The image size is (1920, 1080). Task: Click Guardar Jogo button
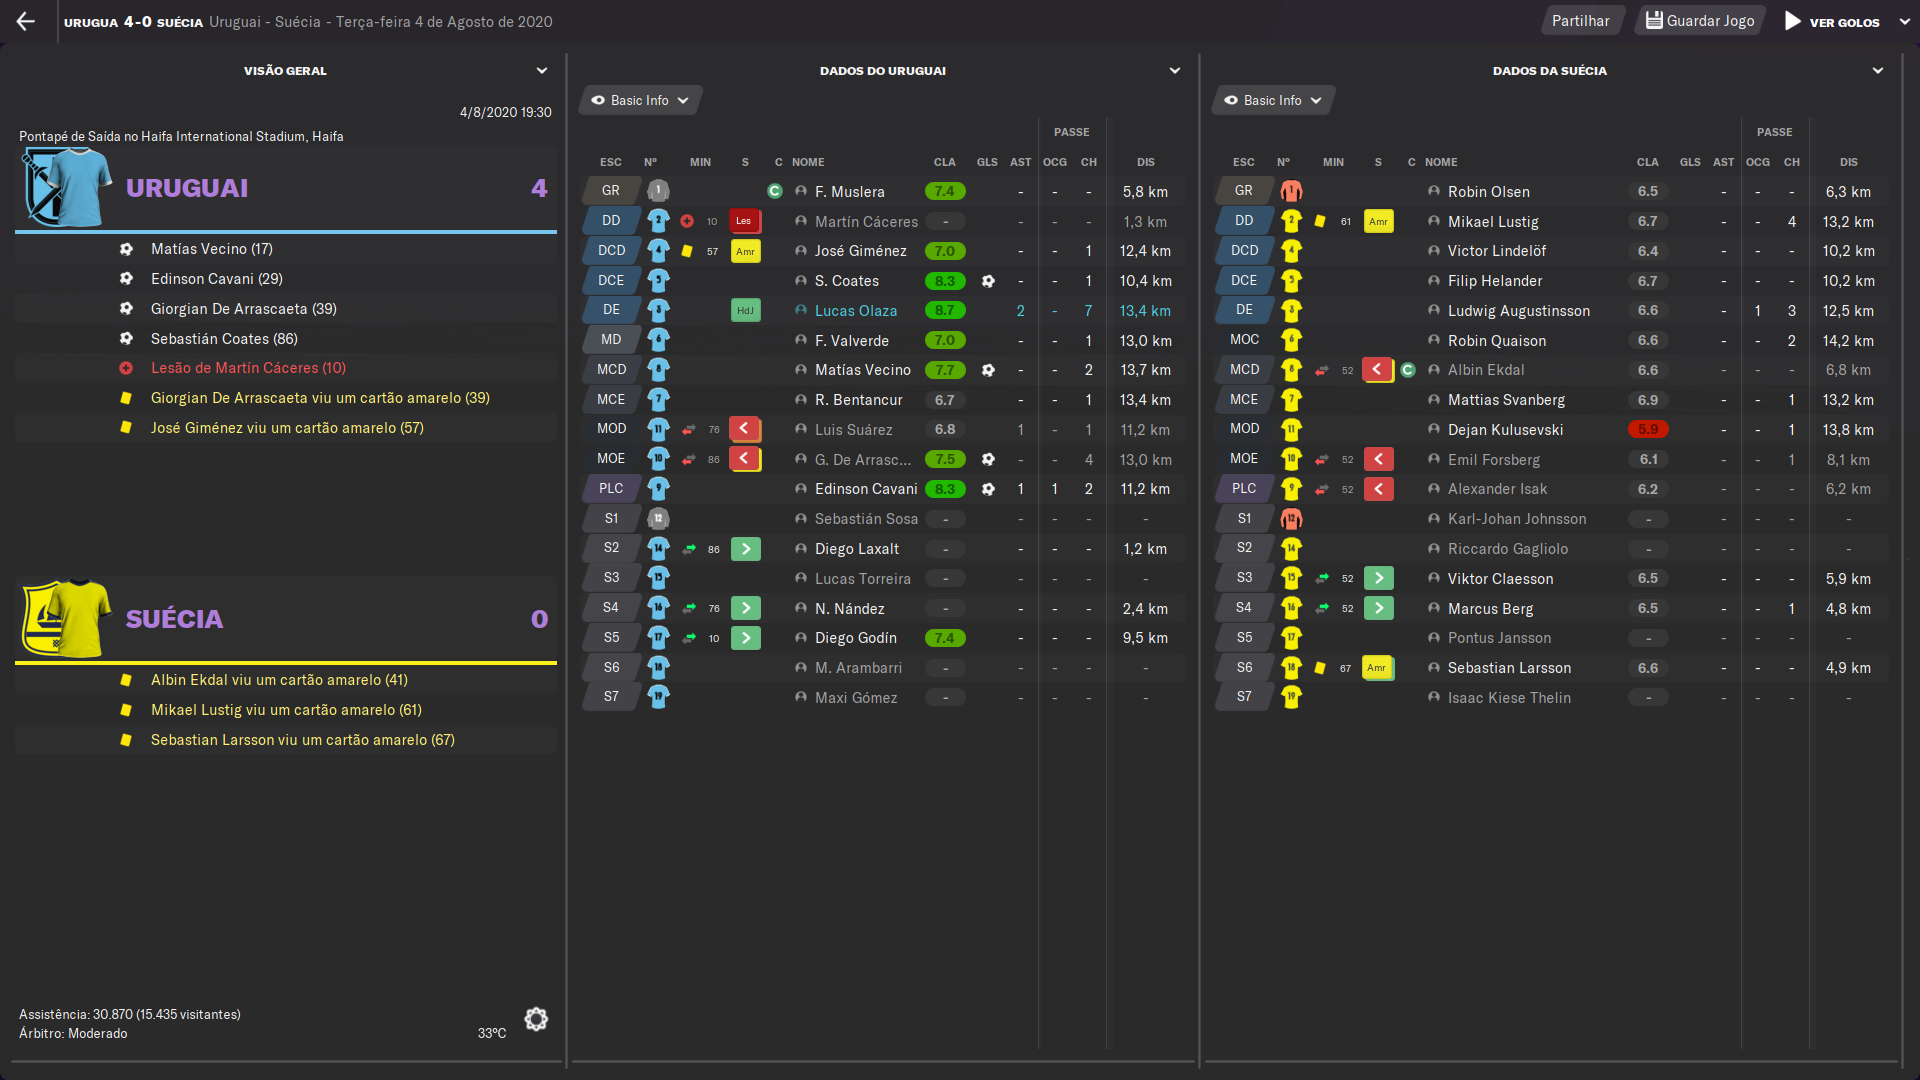coord(1700,21)
